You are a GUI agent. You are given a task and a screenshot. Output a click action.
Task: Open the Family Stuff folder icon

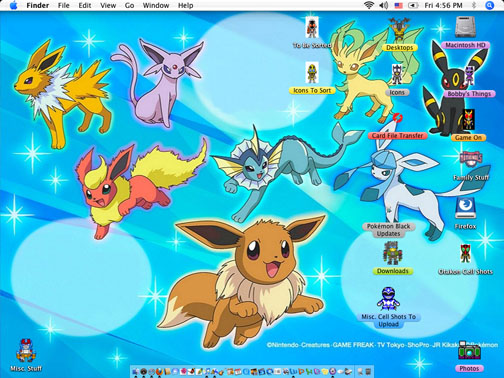[x=471, y=160]
